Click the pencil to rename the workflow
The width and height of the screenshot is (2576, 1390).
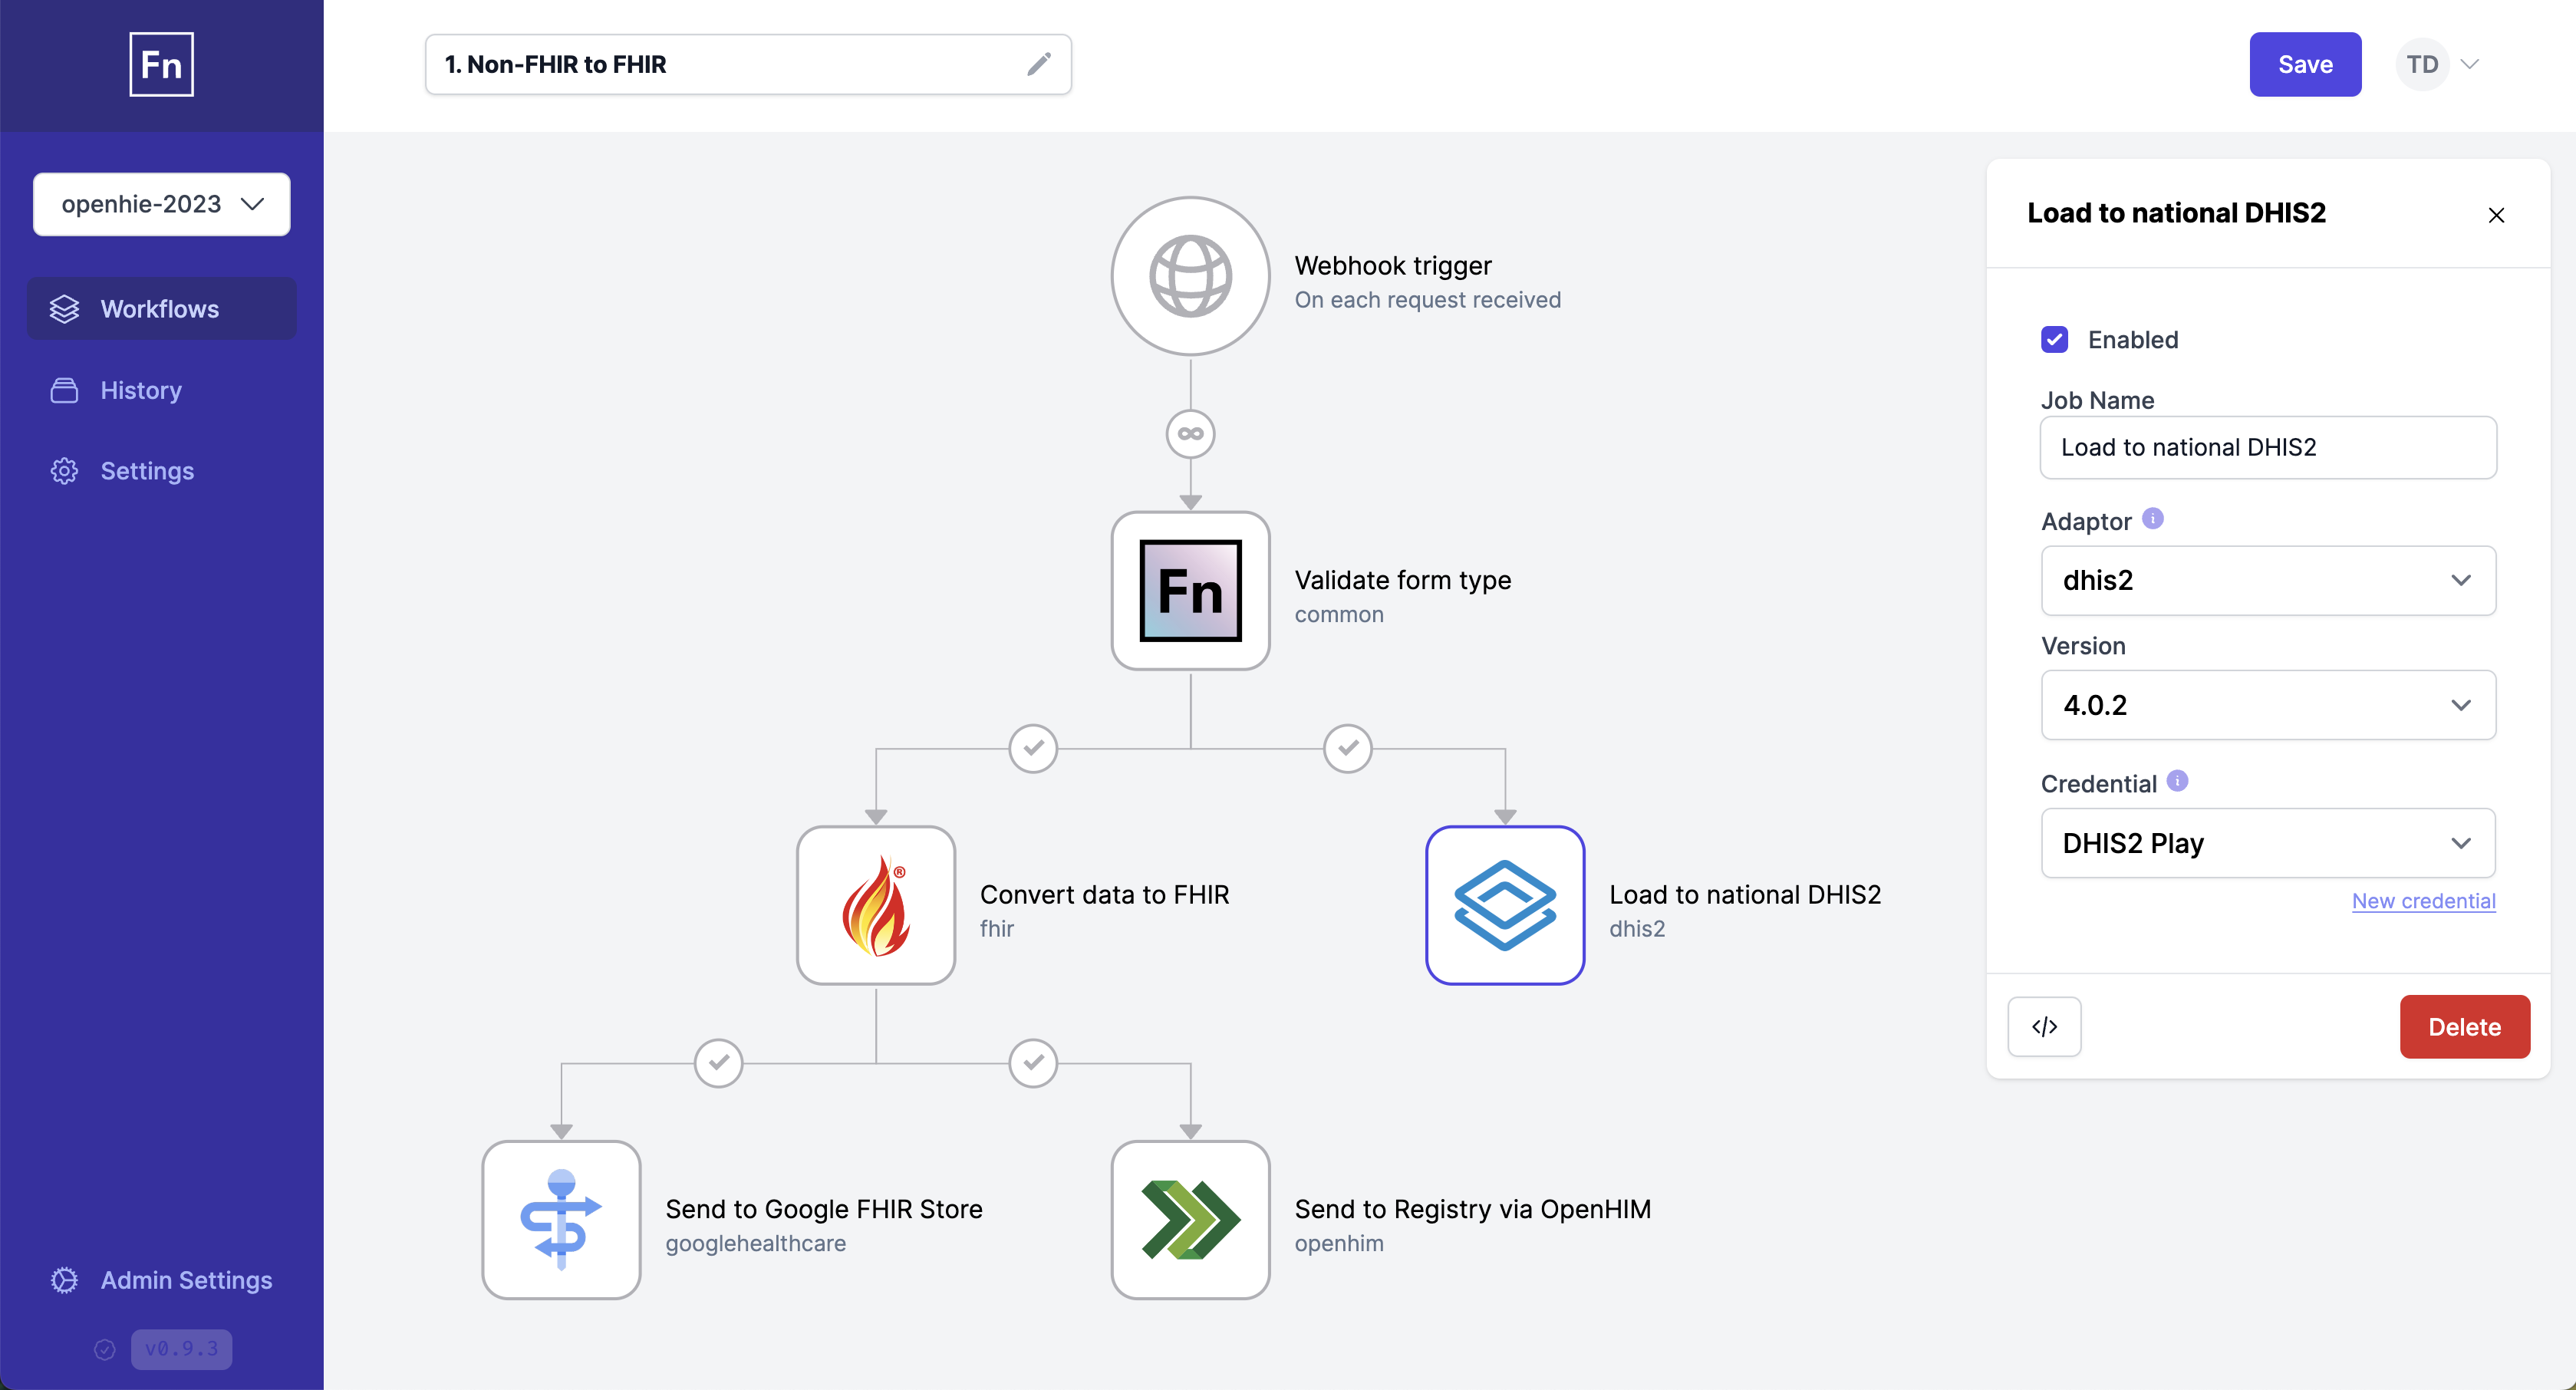coord(1040,64)
